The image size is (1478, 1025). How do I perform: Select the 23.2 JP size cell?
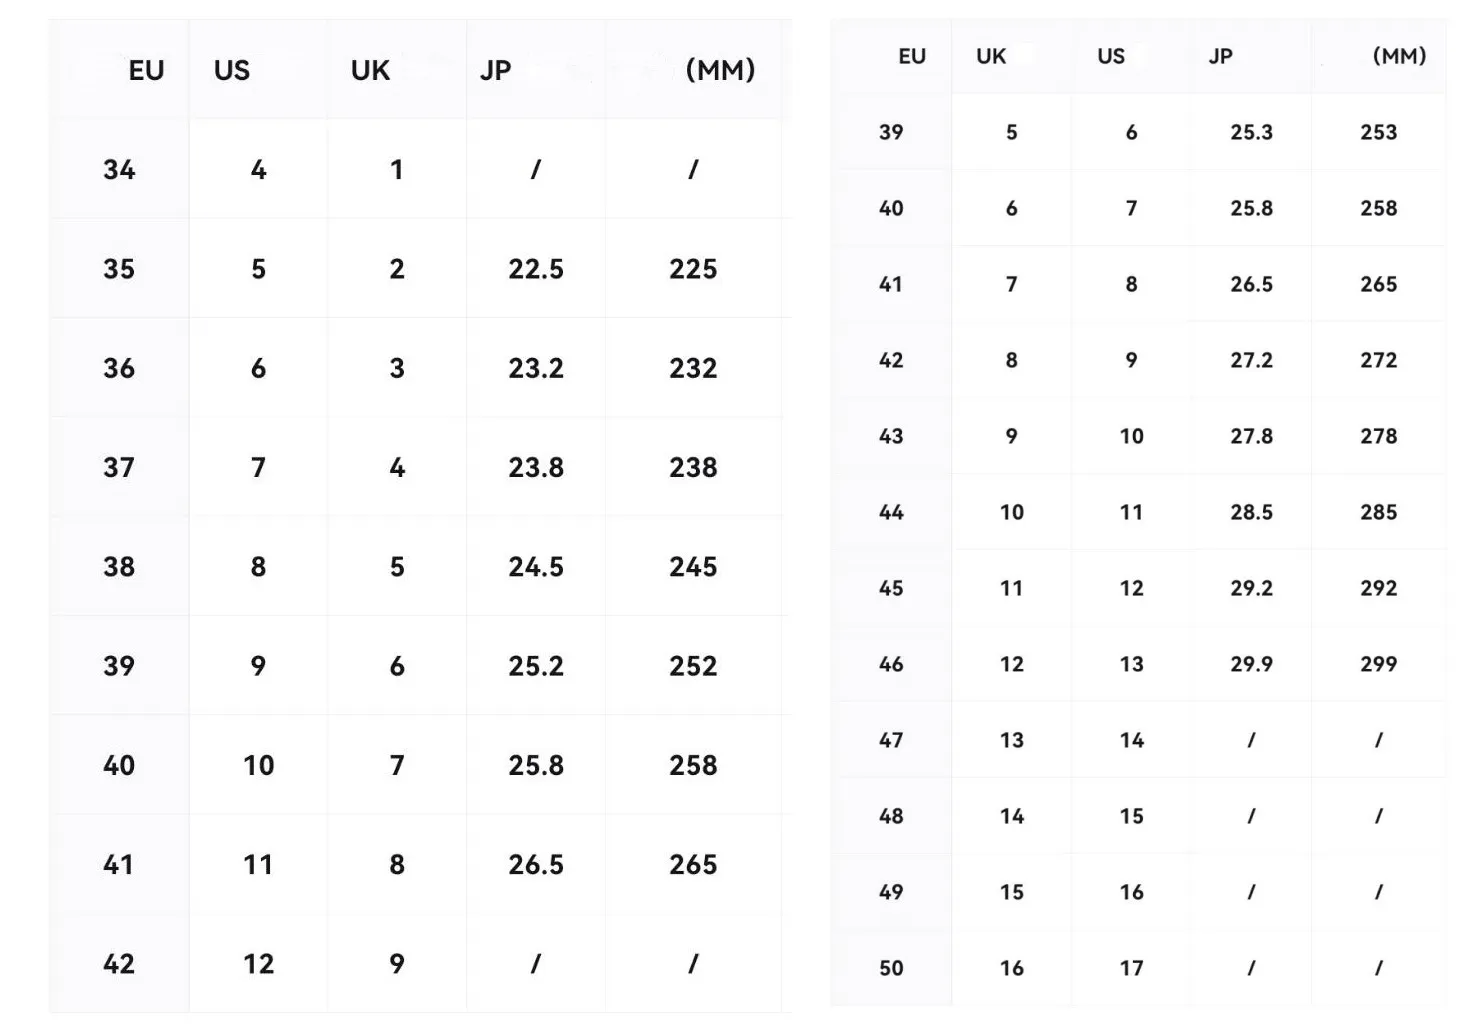click(536, 368)
